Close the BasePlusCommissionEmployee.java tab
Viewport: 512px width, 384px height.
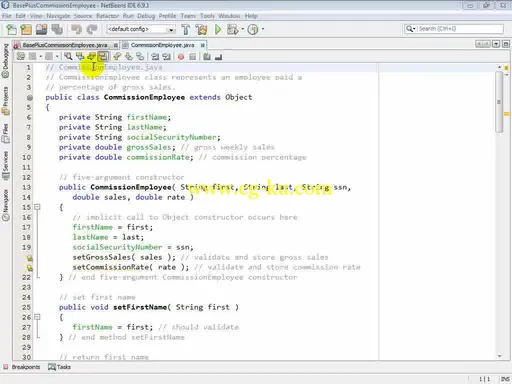tap(115, 45)
